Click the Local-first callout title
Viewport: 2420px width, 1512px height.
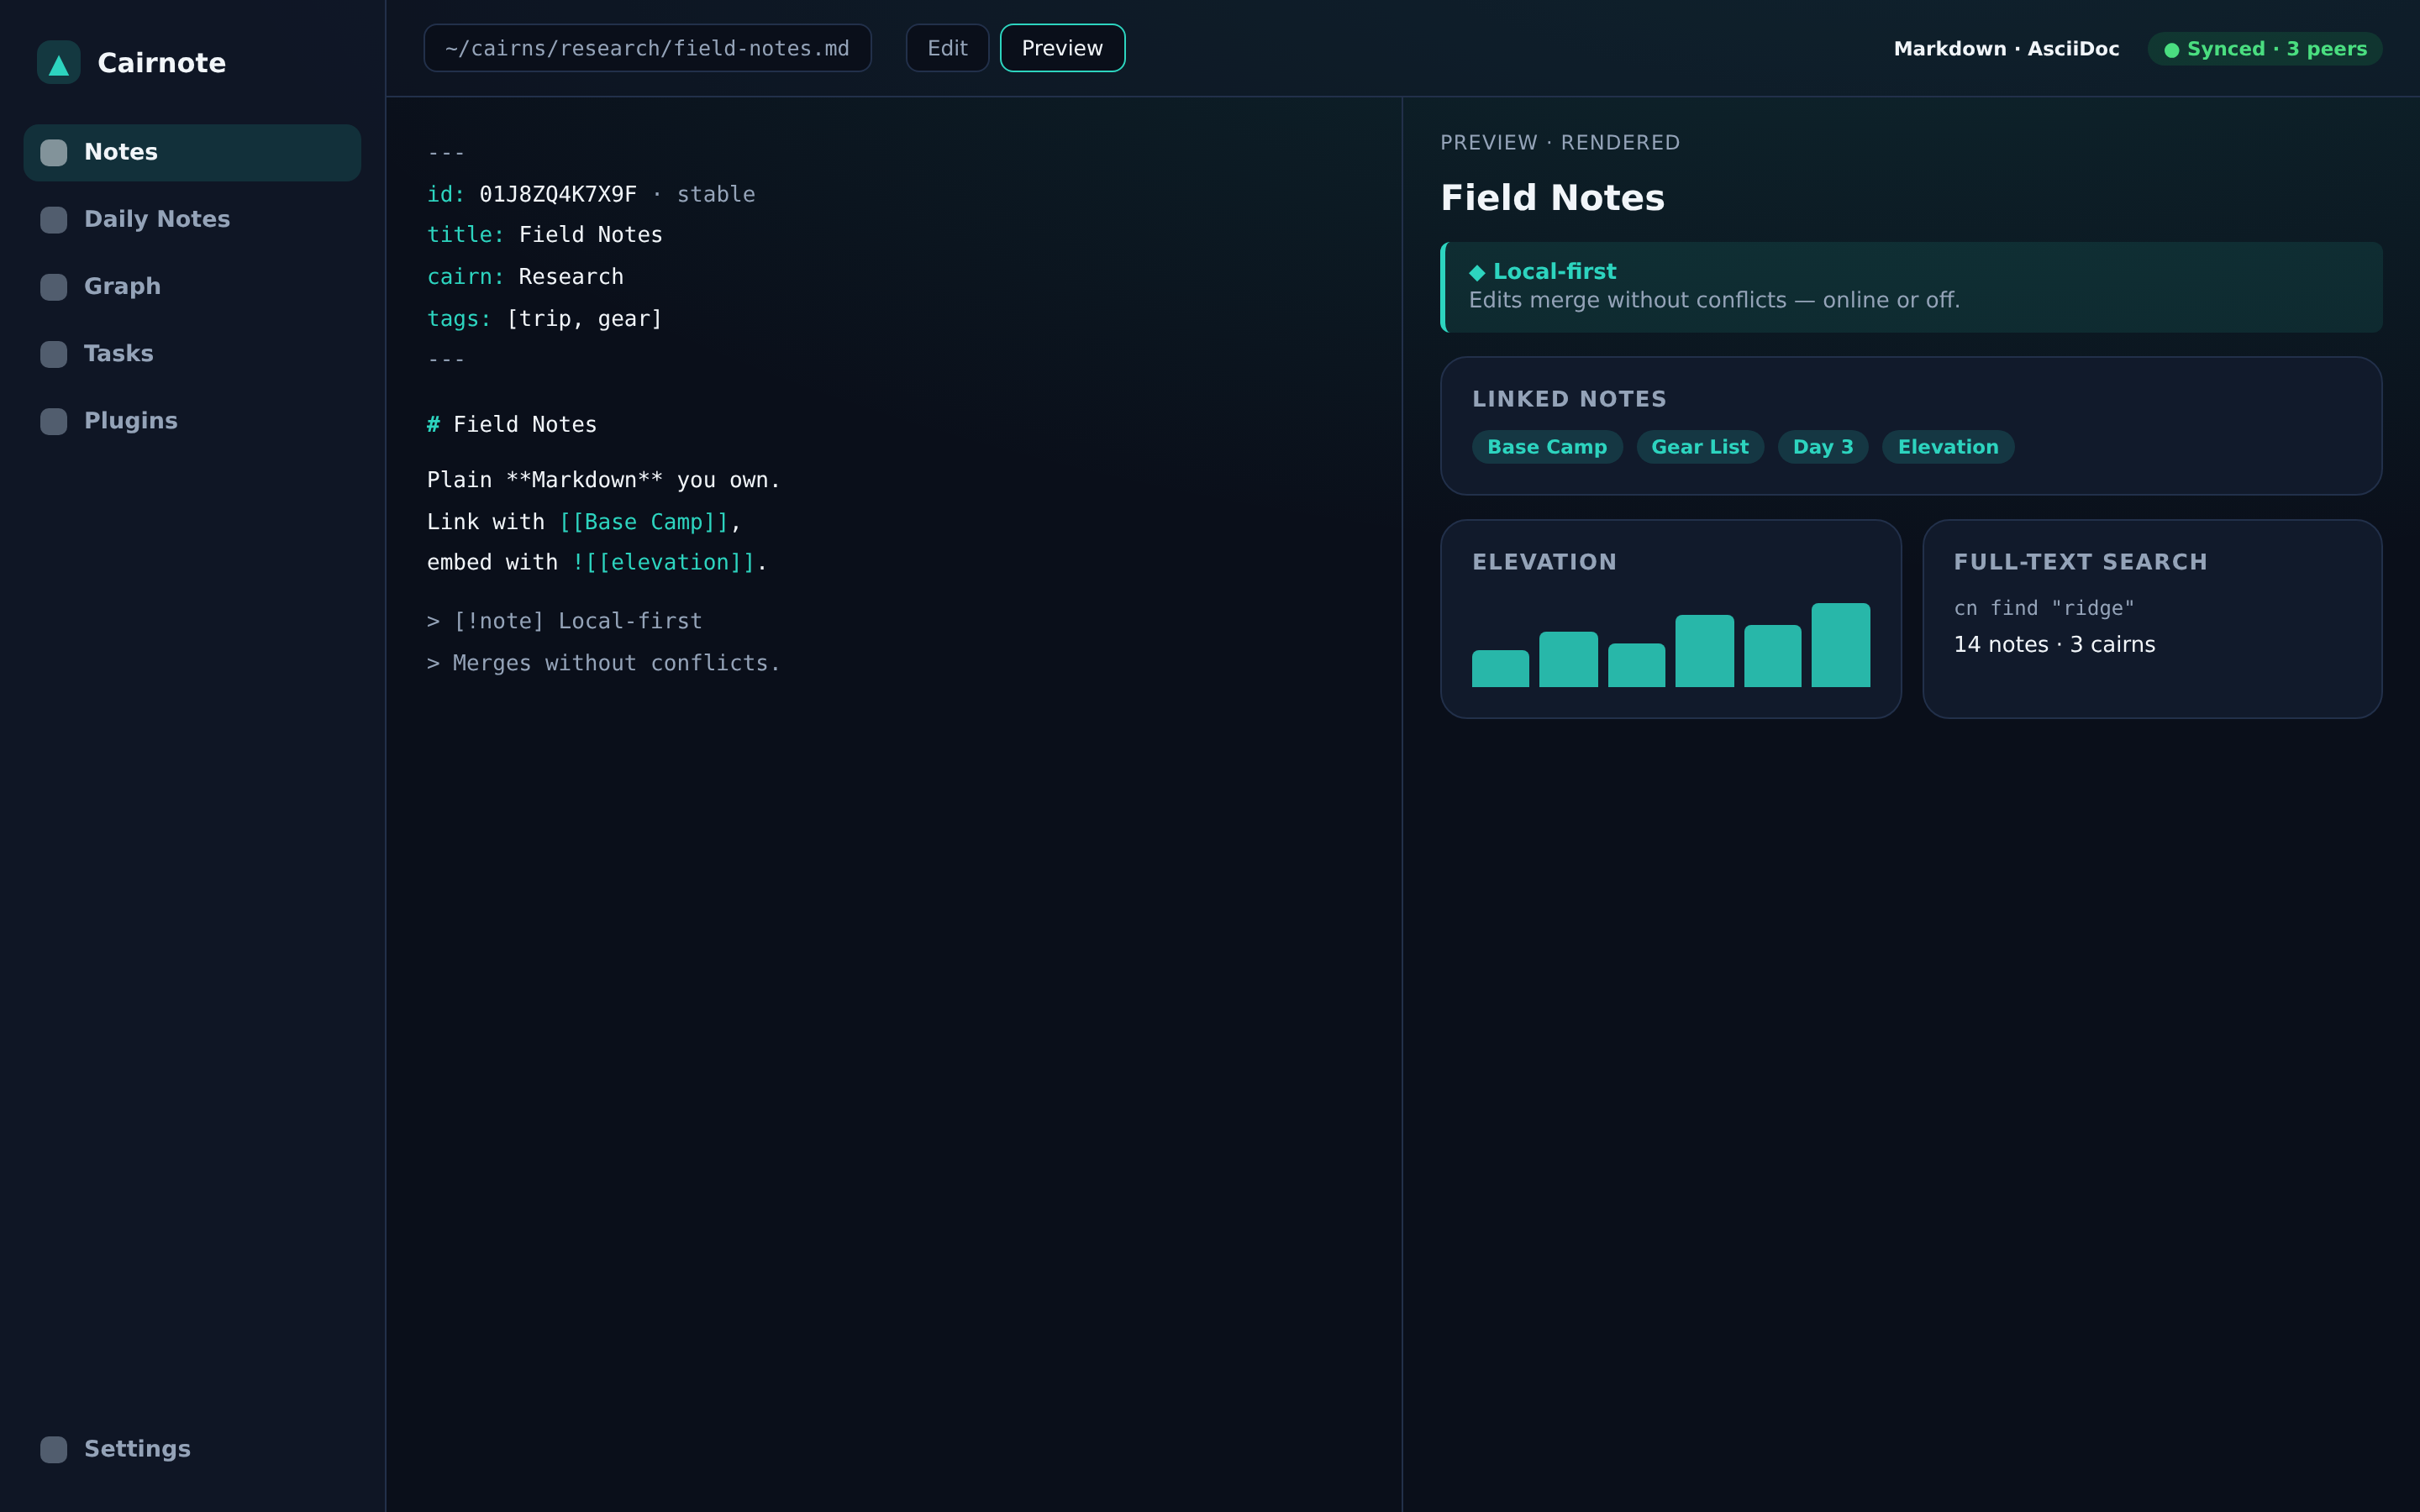point(1554,271)
